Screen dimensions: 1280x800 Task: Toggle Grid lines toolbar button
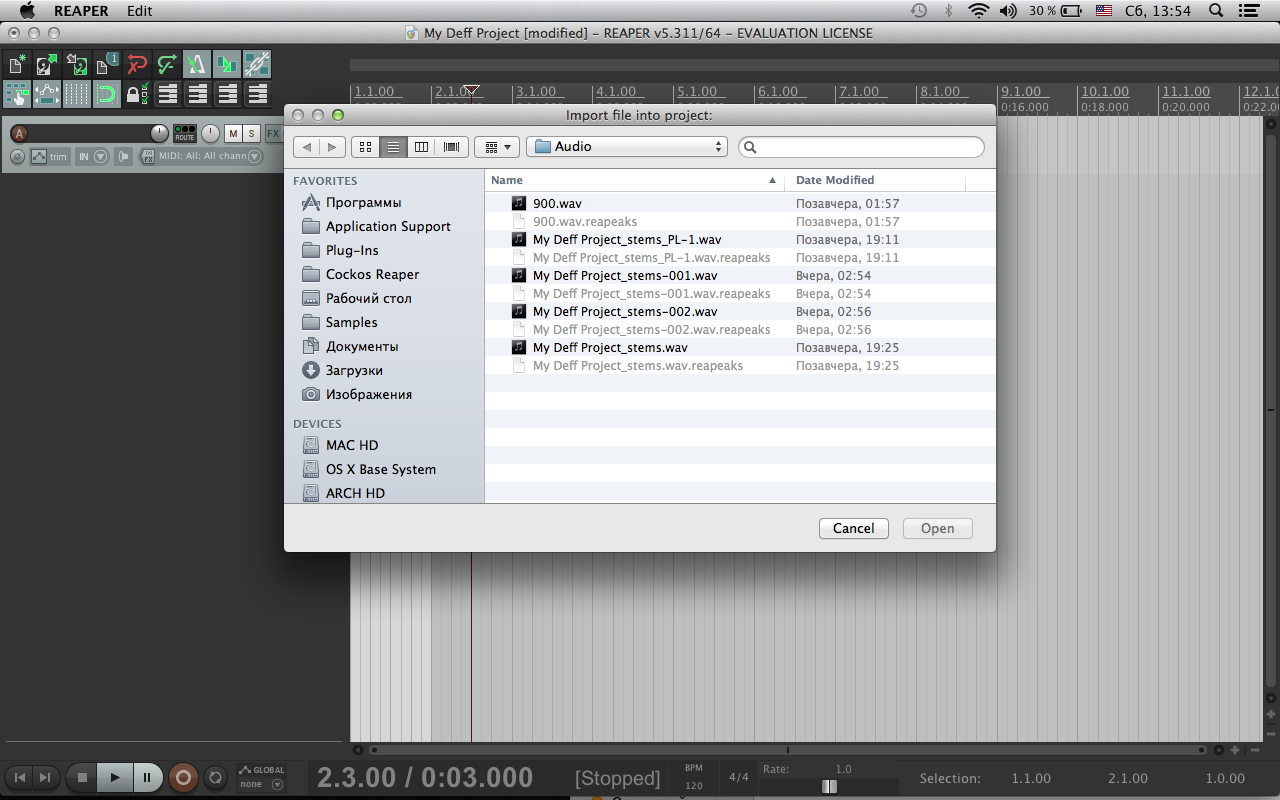point(77,94)
